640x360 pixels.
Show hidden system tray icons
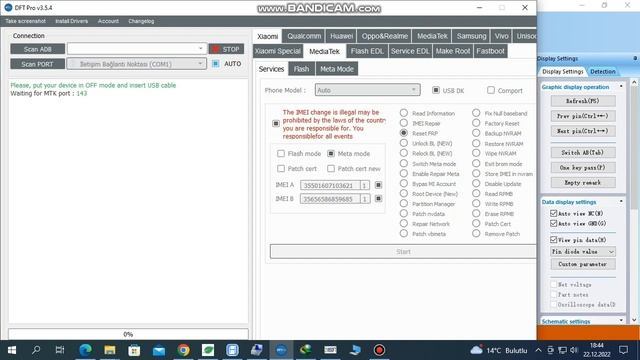(x=538, y=350)
